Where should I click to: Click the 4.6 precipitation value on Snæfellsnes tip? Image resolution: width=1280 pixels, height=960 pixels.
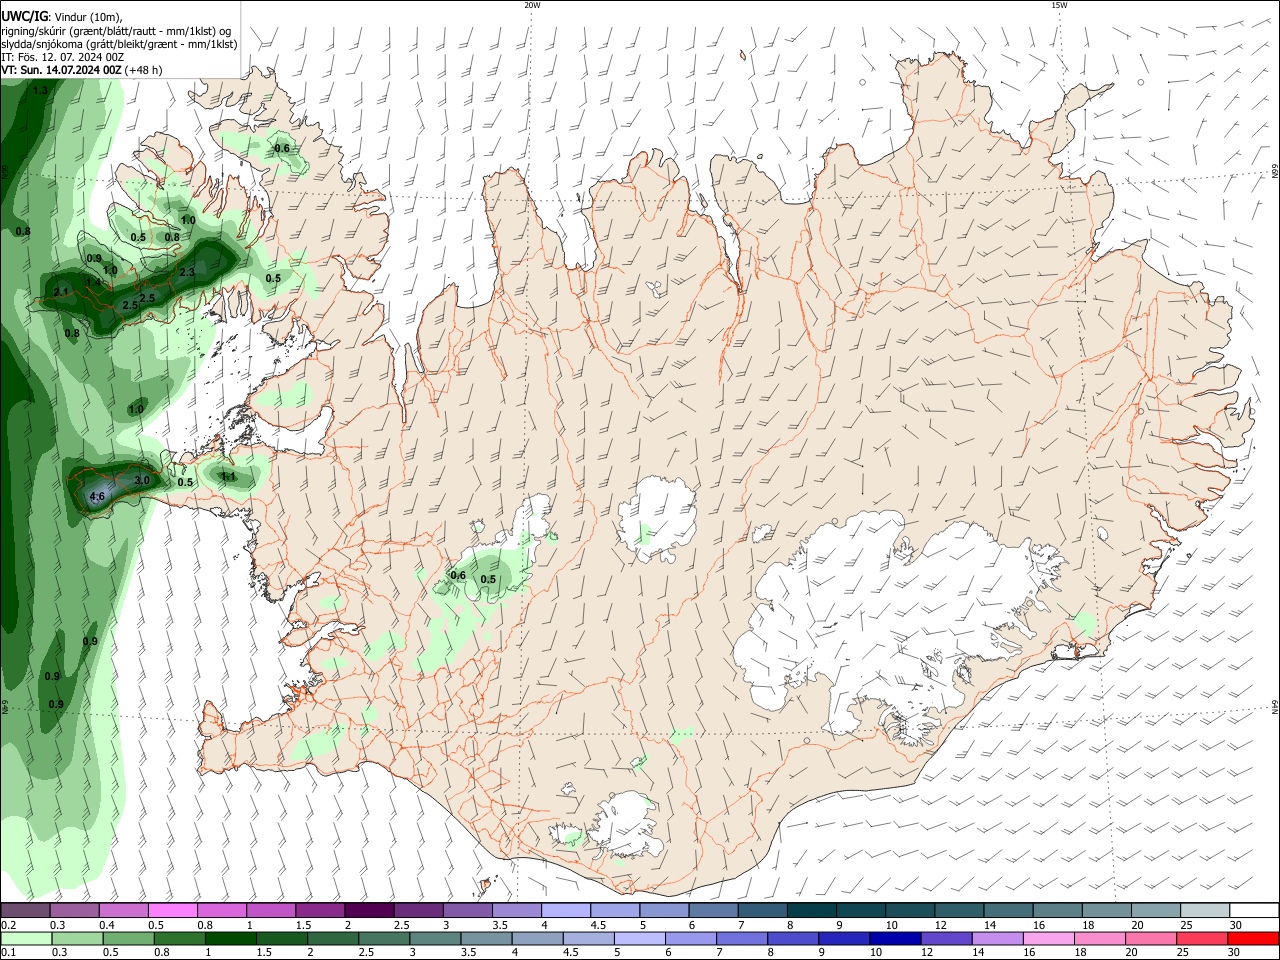(x=97, y=496)
